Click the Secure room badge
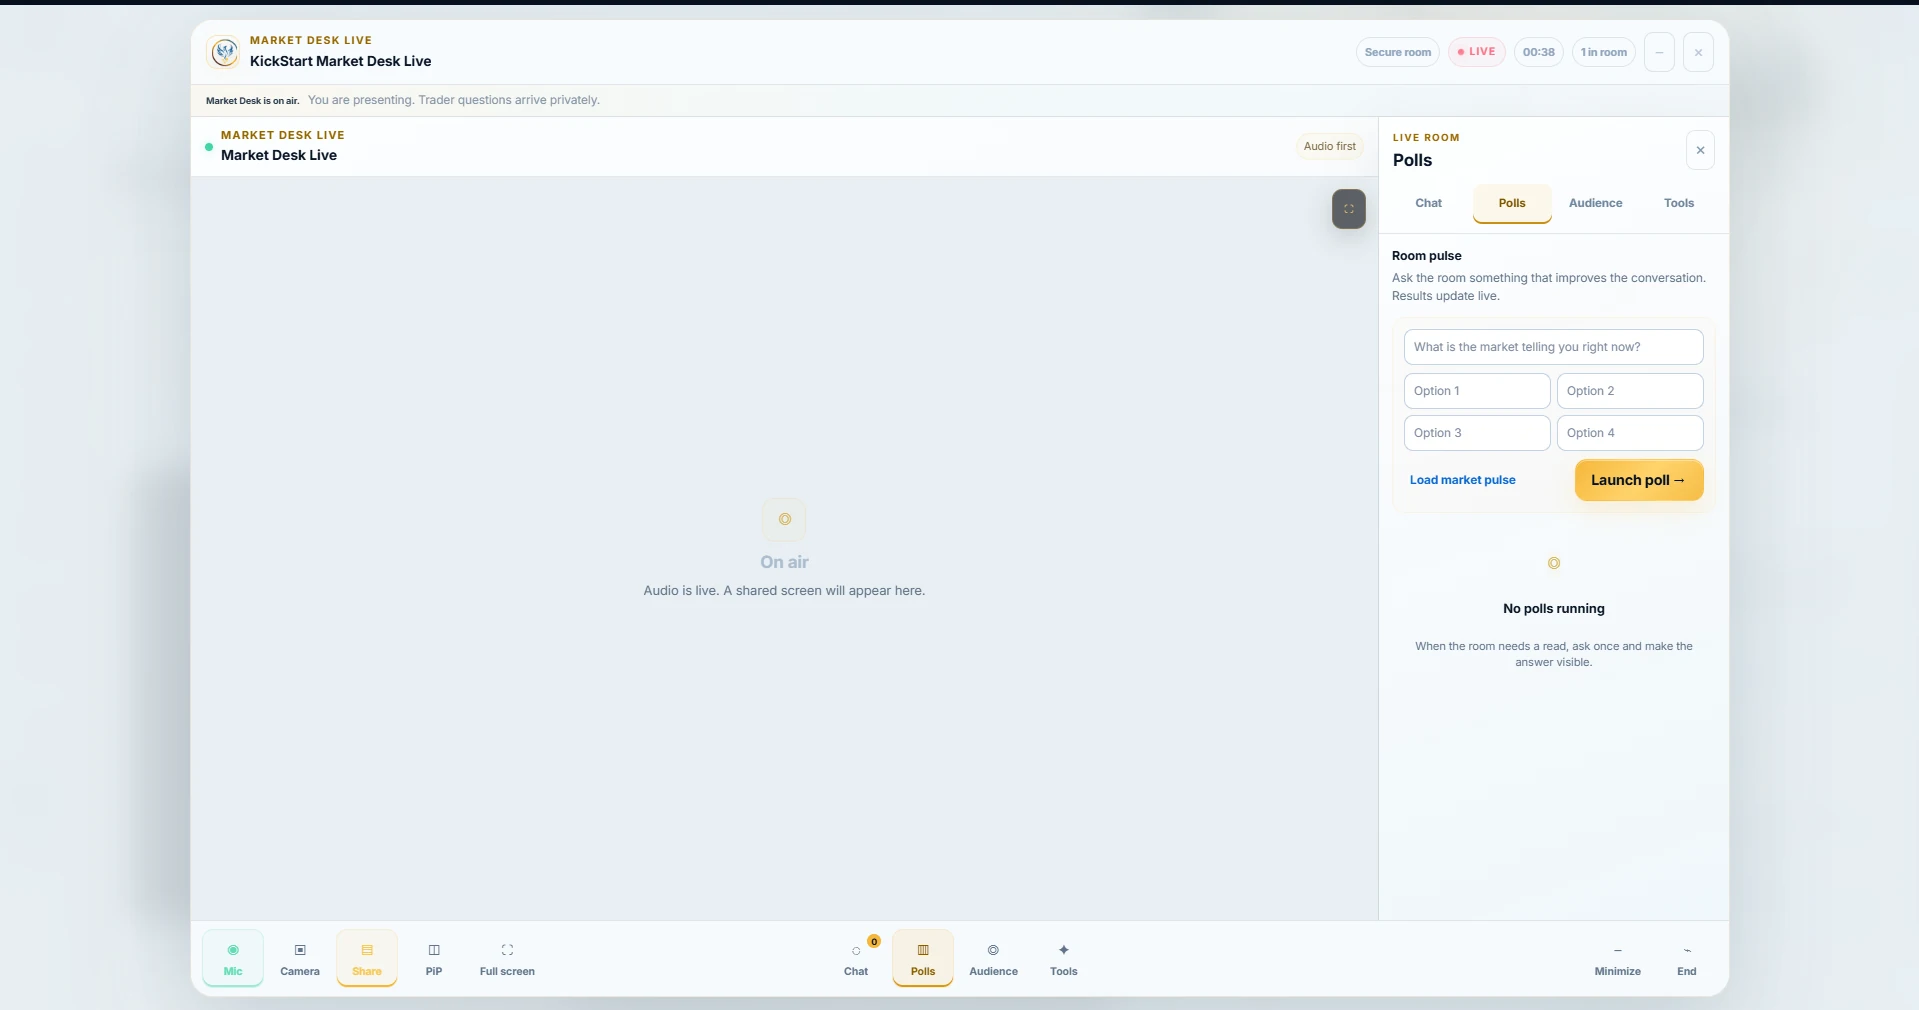This screenshot has width=1919, height=1010. click(x=1398, y=52)
